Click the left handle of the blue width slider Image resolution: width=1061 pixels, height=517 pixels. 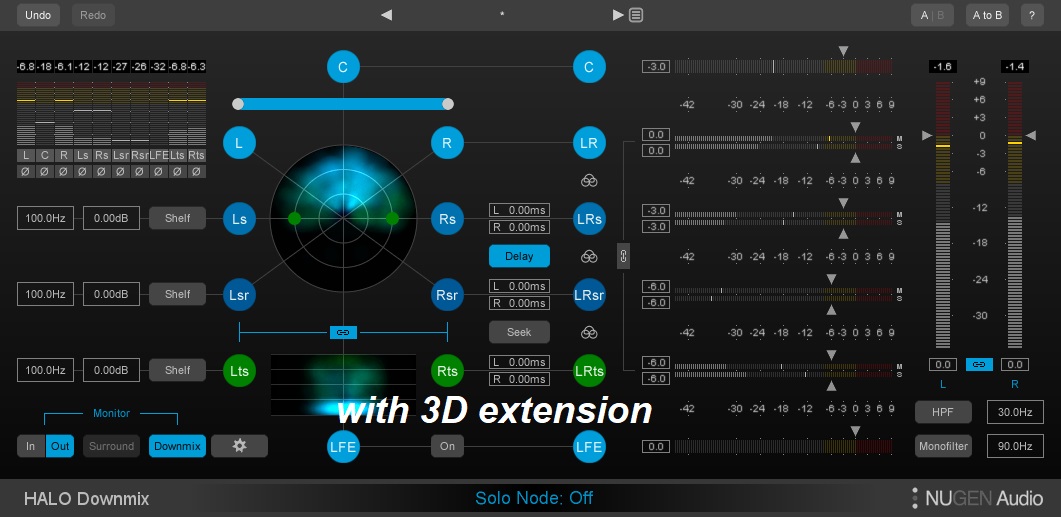238,104
